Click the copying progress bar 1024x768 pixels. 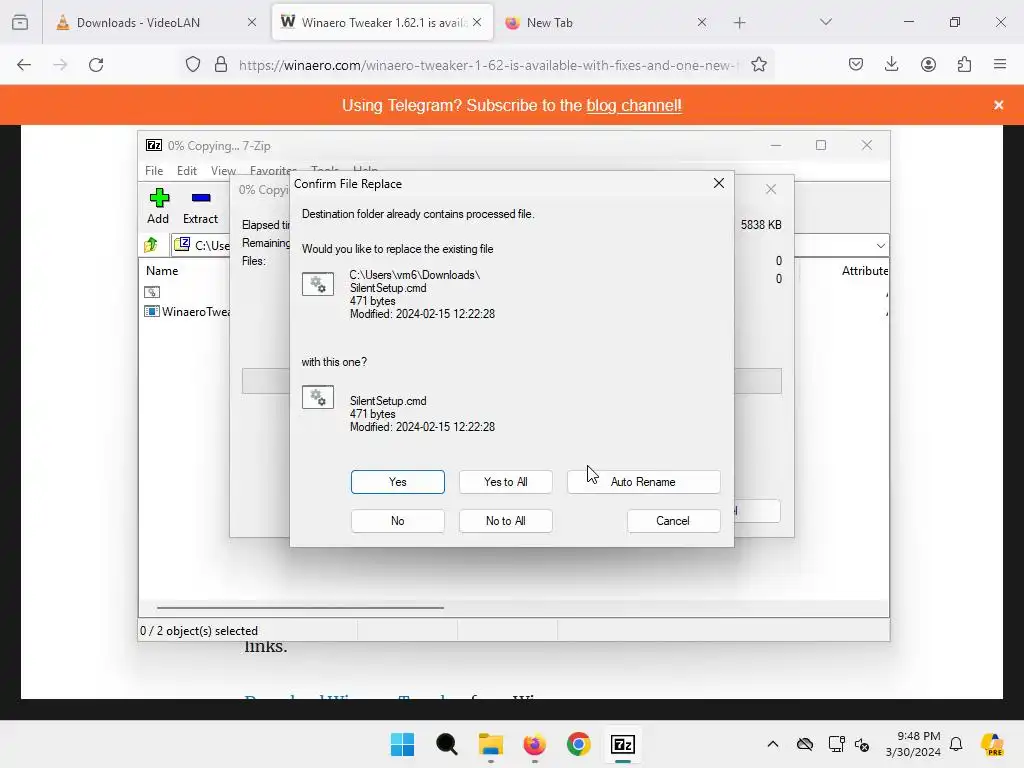coord(511,381)
